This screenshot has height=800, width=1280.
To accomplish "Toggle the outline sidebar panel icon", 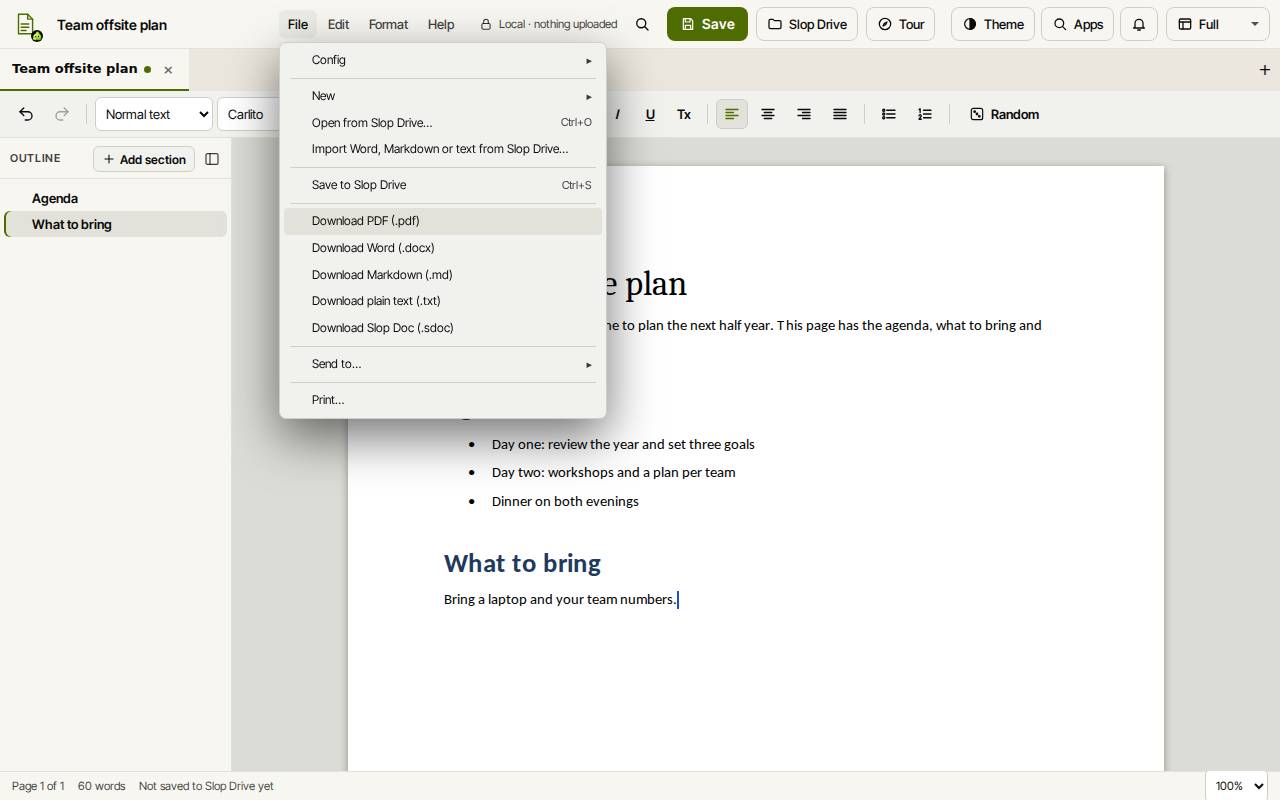I will pos(212,159).
